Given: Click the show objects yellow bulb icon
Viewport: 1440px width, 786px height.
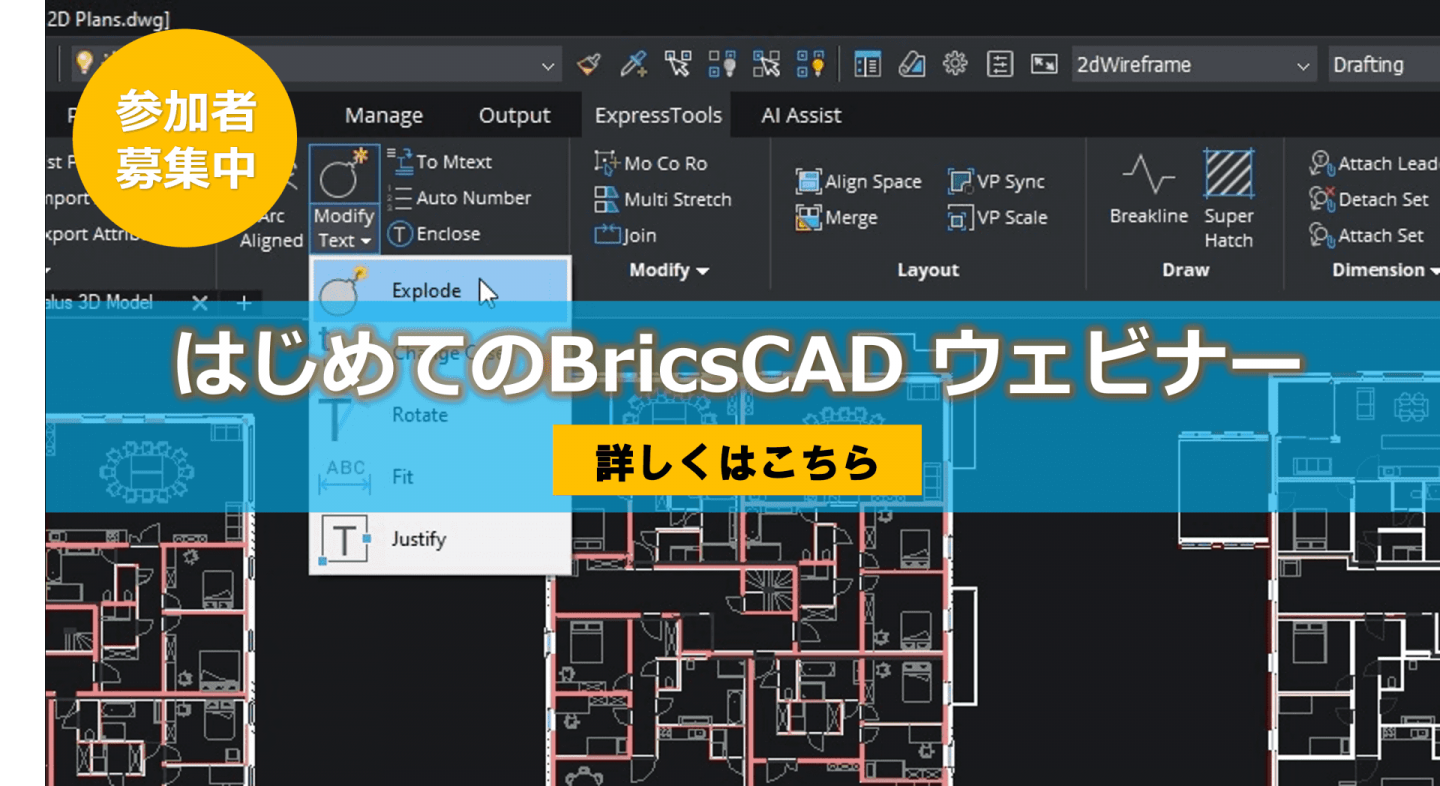Looking at the screenshot, I should 810,65.
